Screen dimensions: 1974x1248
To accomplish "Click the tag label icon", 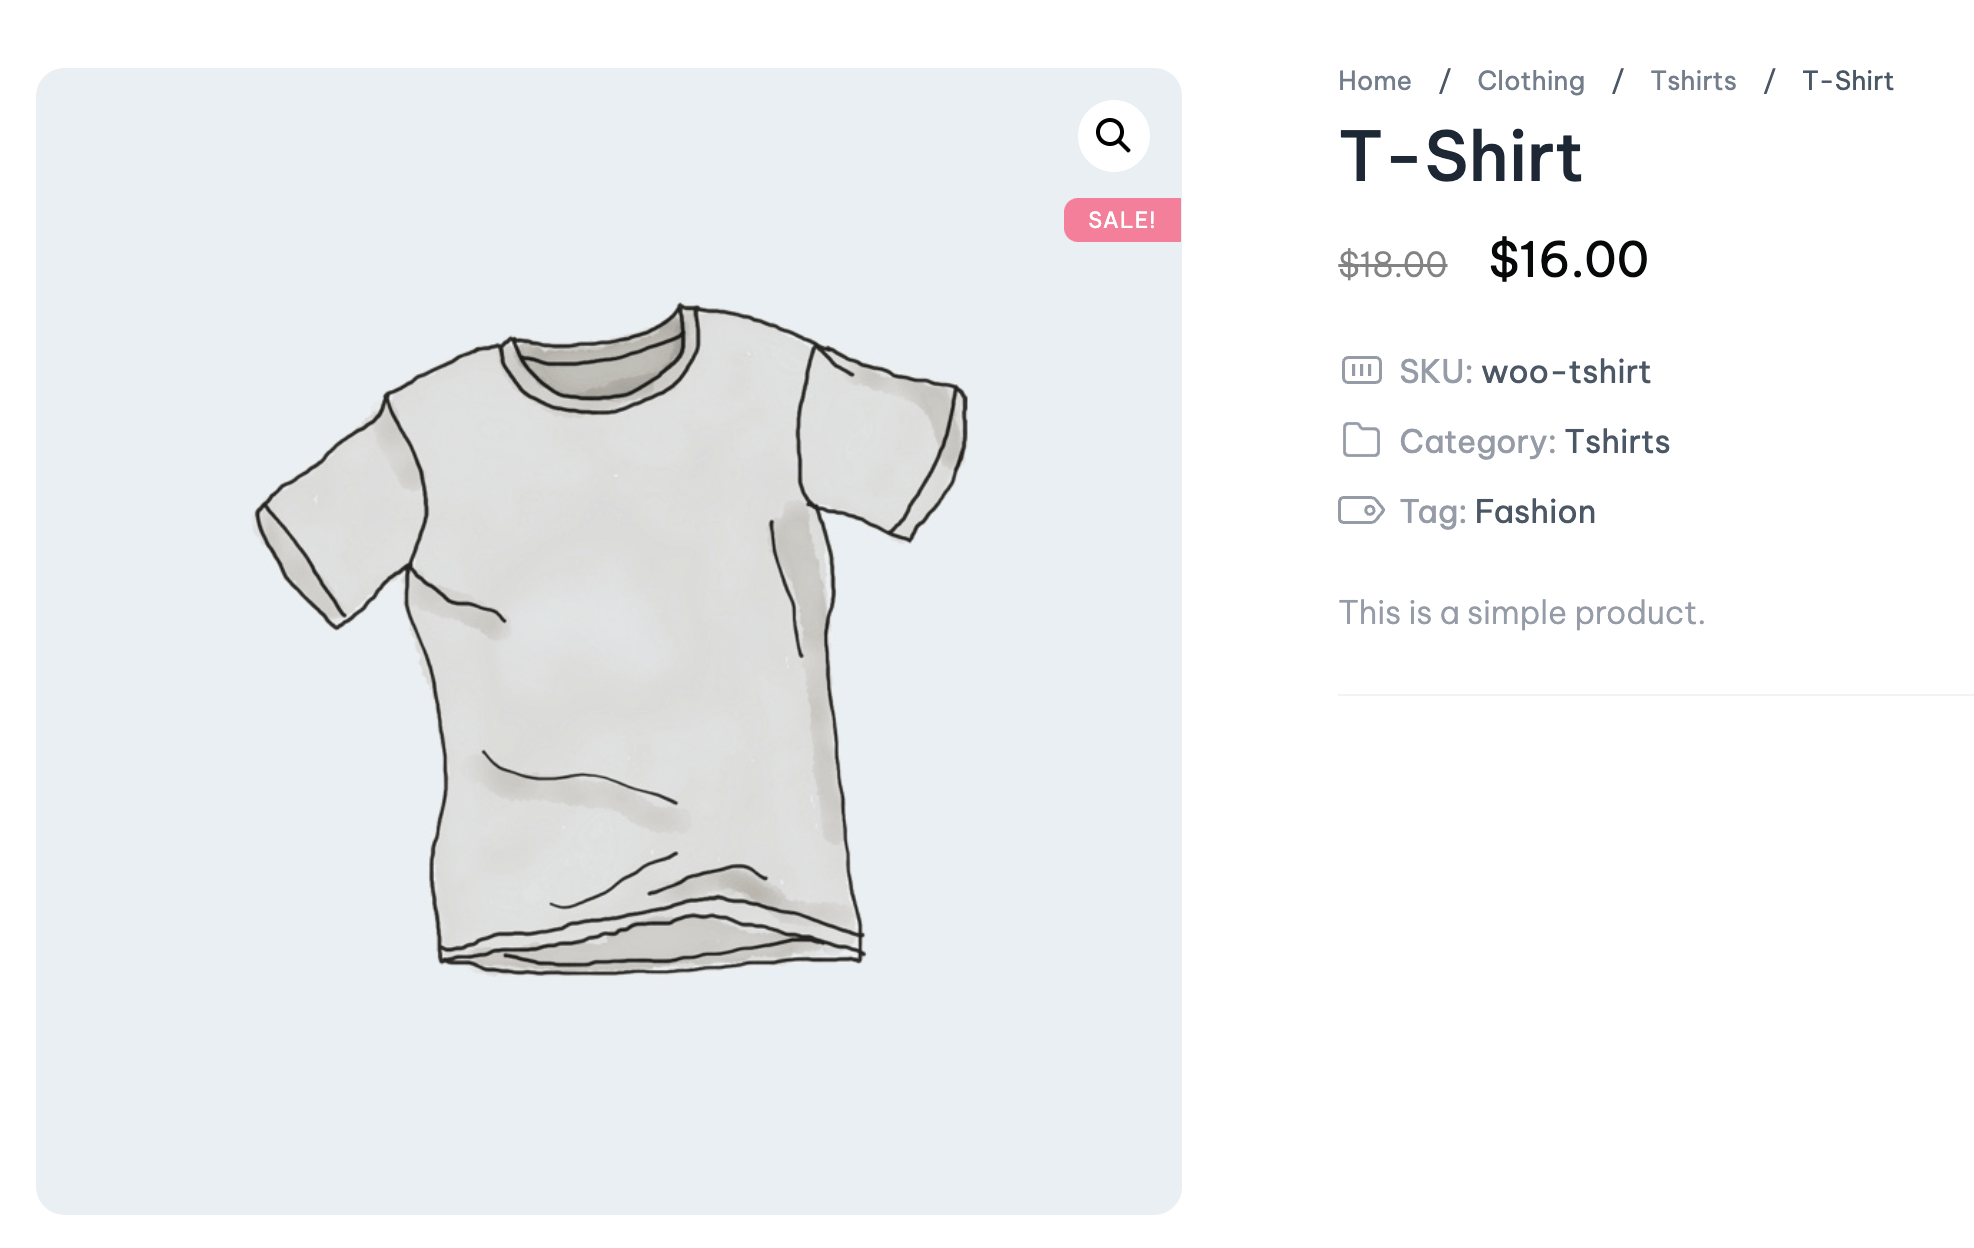I will point(1361,511).
